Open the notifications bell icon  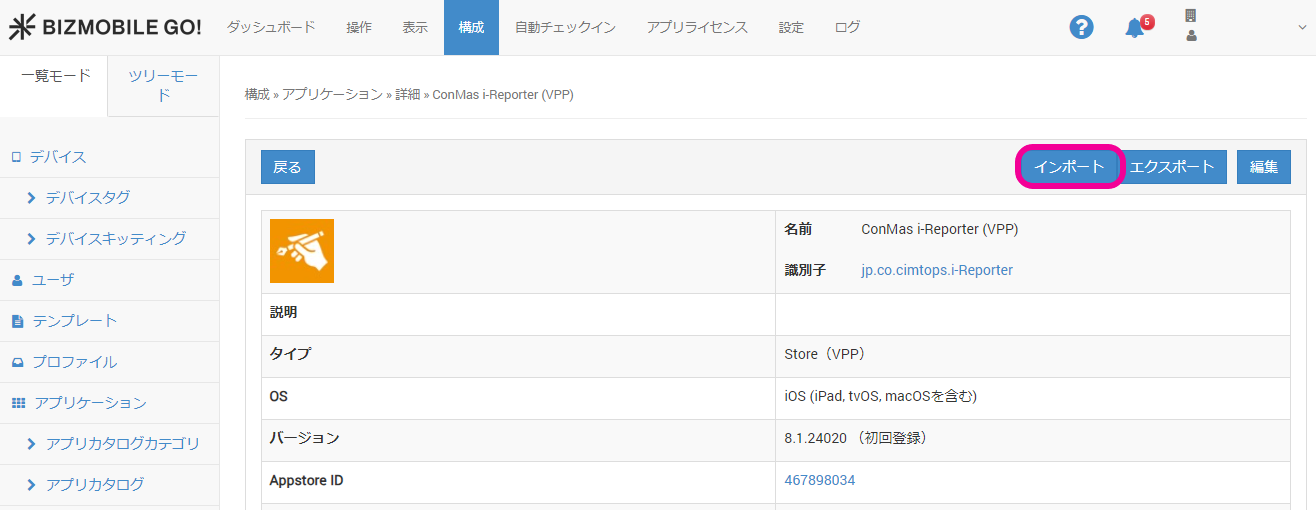[1135, 28]
